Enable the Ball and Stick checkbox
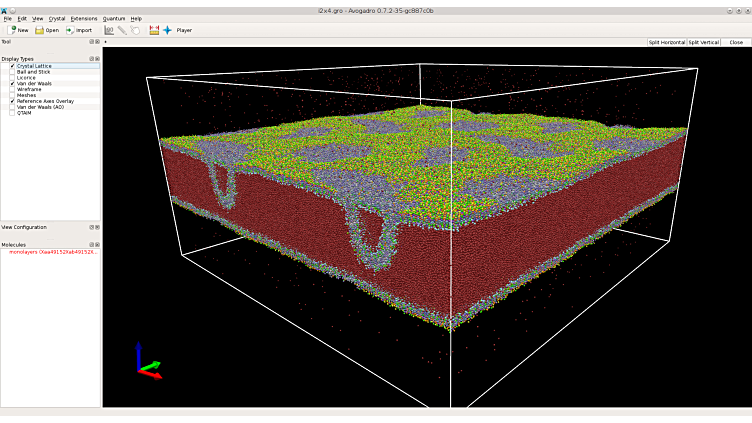Viewport: 752px width, 423px height. click(x=12, y=72)
